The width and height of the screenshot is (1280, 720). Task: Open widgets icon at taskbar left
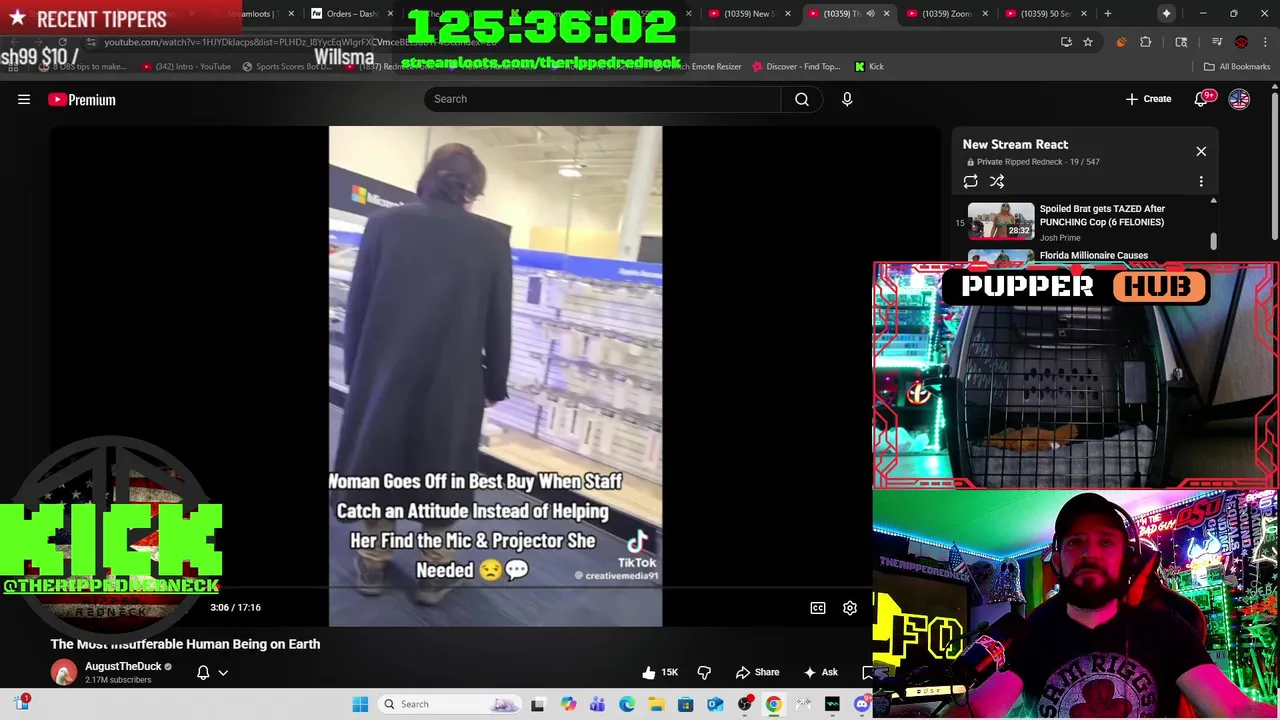tap(21, 703)
